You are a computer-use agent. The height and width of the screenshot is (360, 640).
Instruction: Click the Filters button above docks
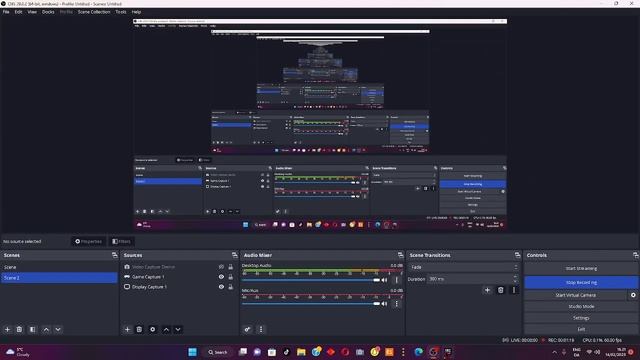(x=122, y=242)
